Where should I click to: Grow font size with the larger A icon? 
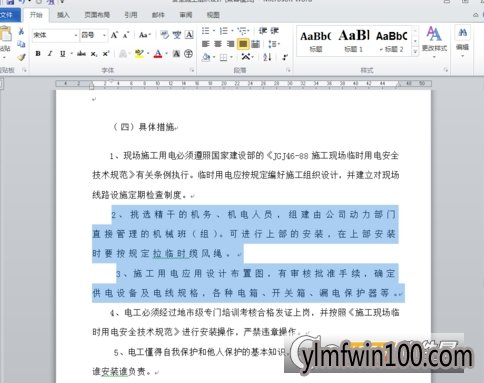[x=114, y=35]
